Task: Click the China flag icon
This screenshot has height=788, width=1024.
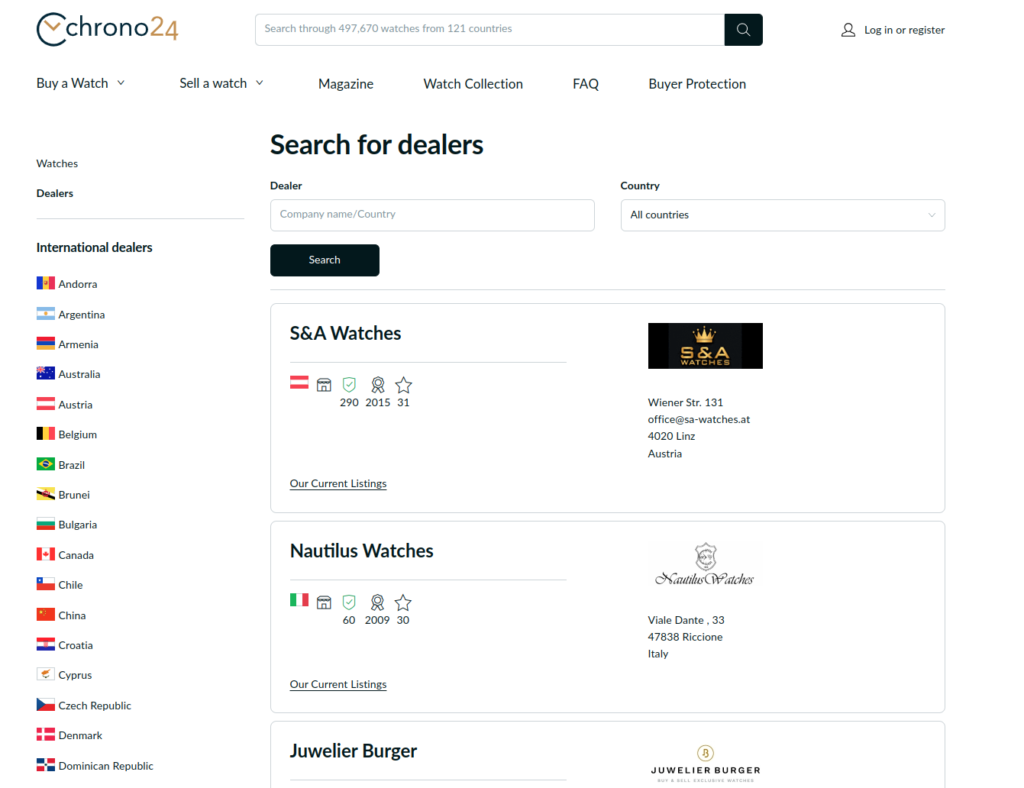Action: pos(46,615)
